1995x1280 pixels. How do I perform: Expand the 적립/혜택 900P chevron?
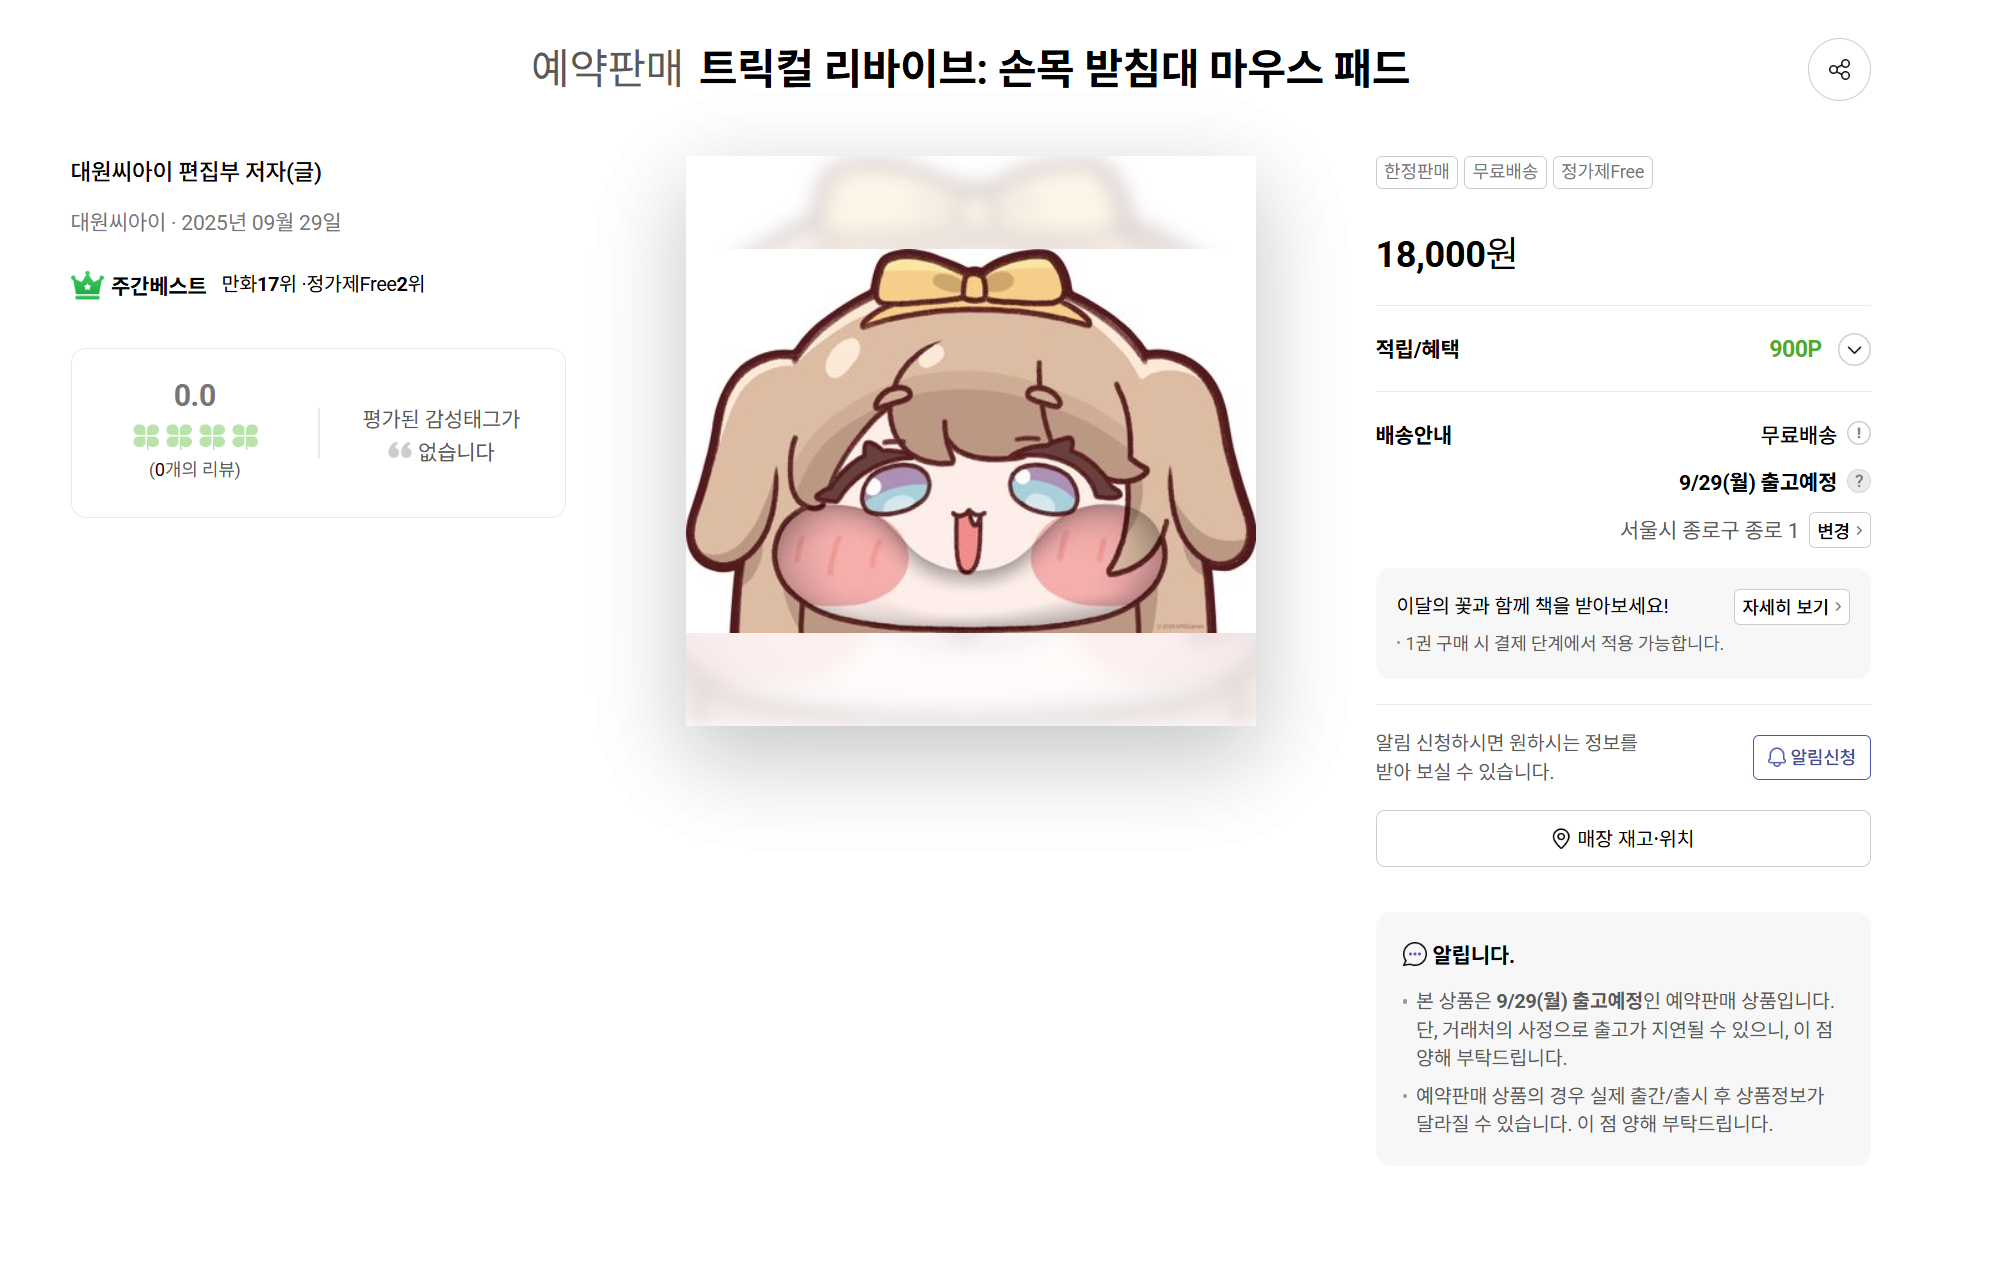tap(1854, 349)
